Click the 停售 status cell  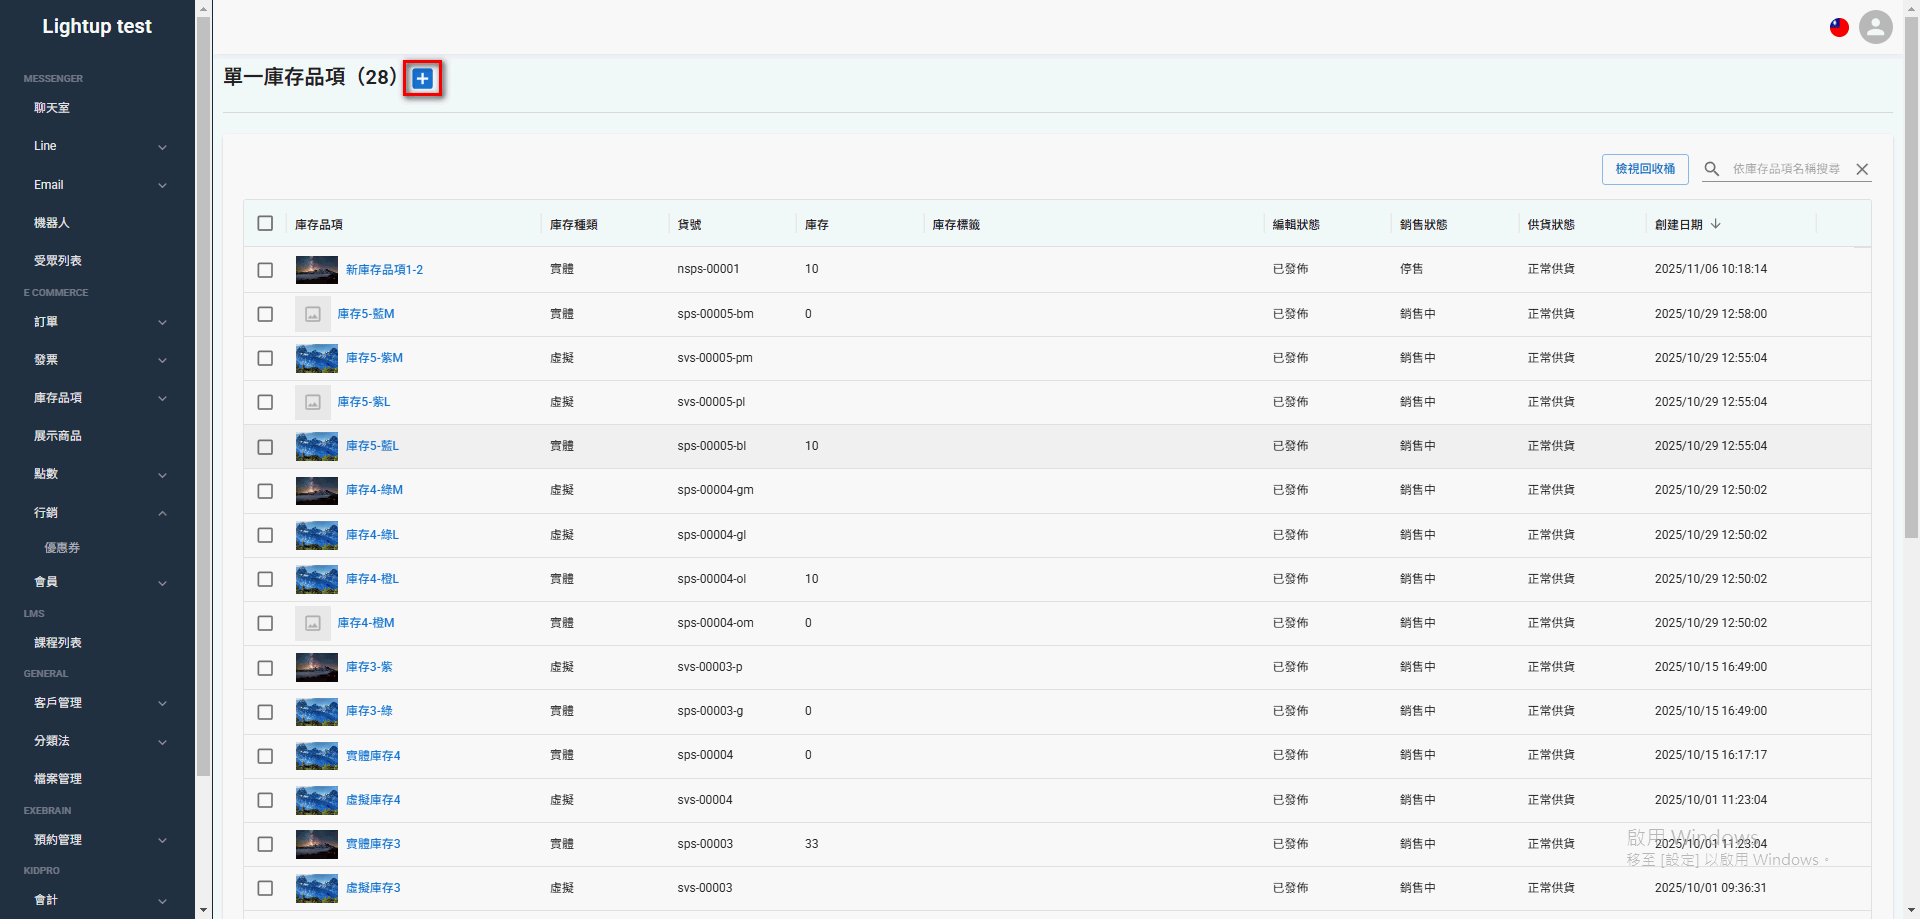1412,269
